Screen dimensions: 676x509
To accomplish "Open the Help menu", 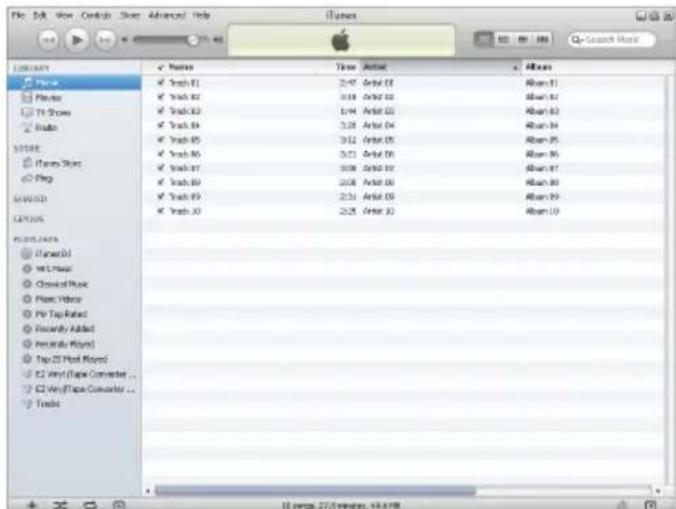I will [x=201, y=16].
